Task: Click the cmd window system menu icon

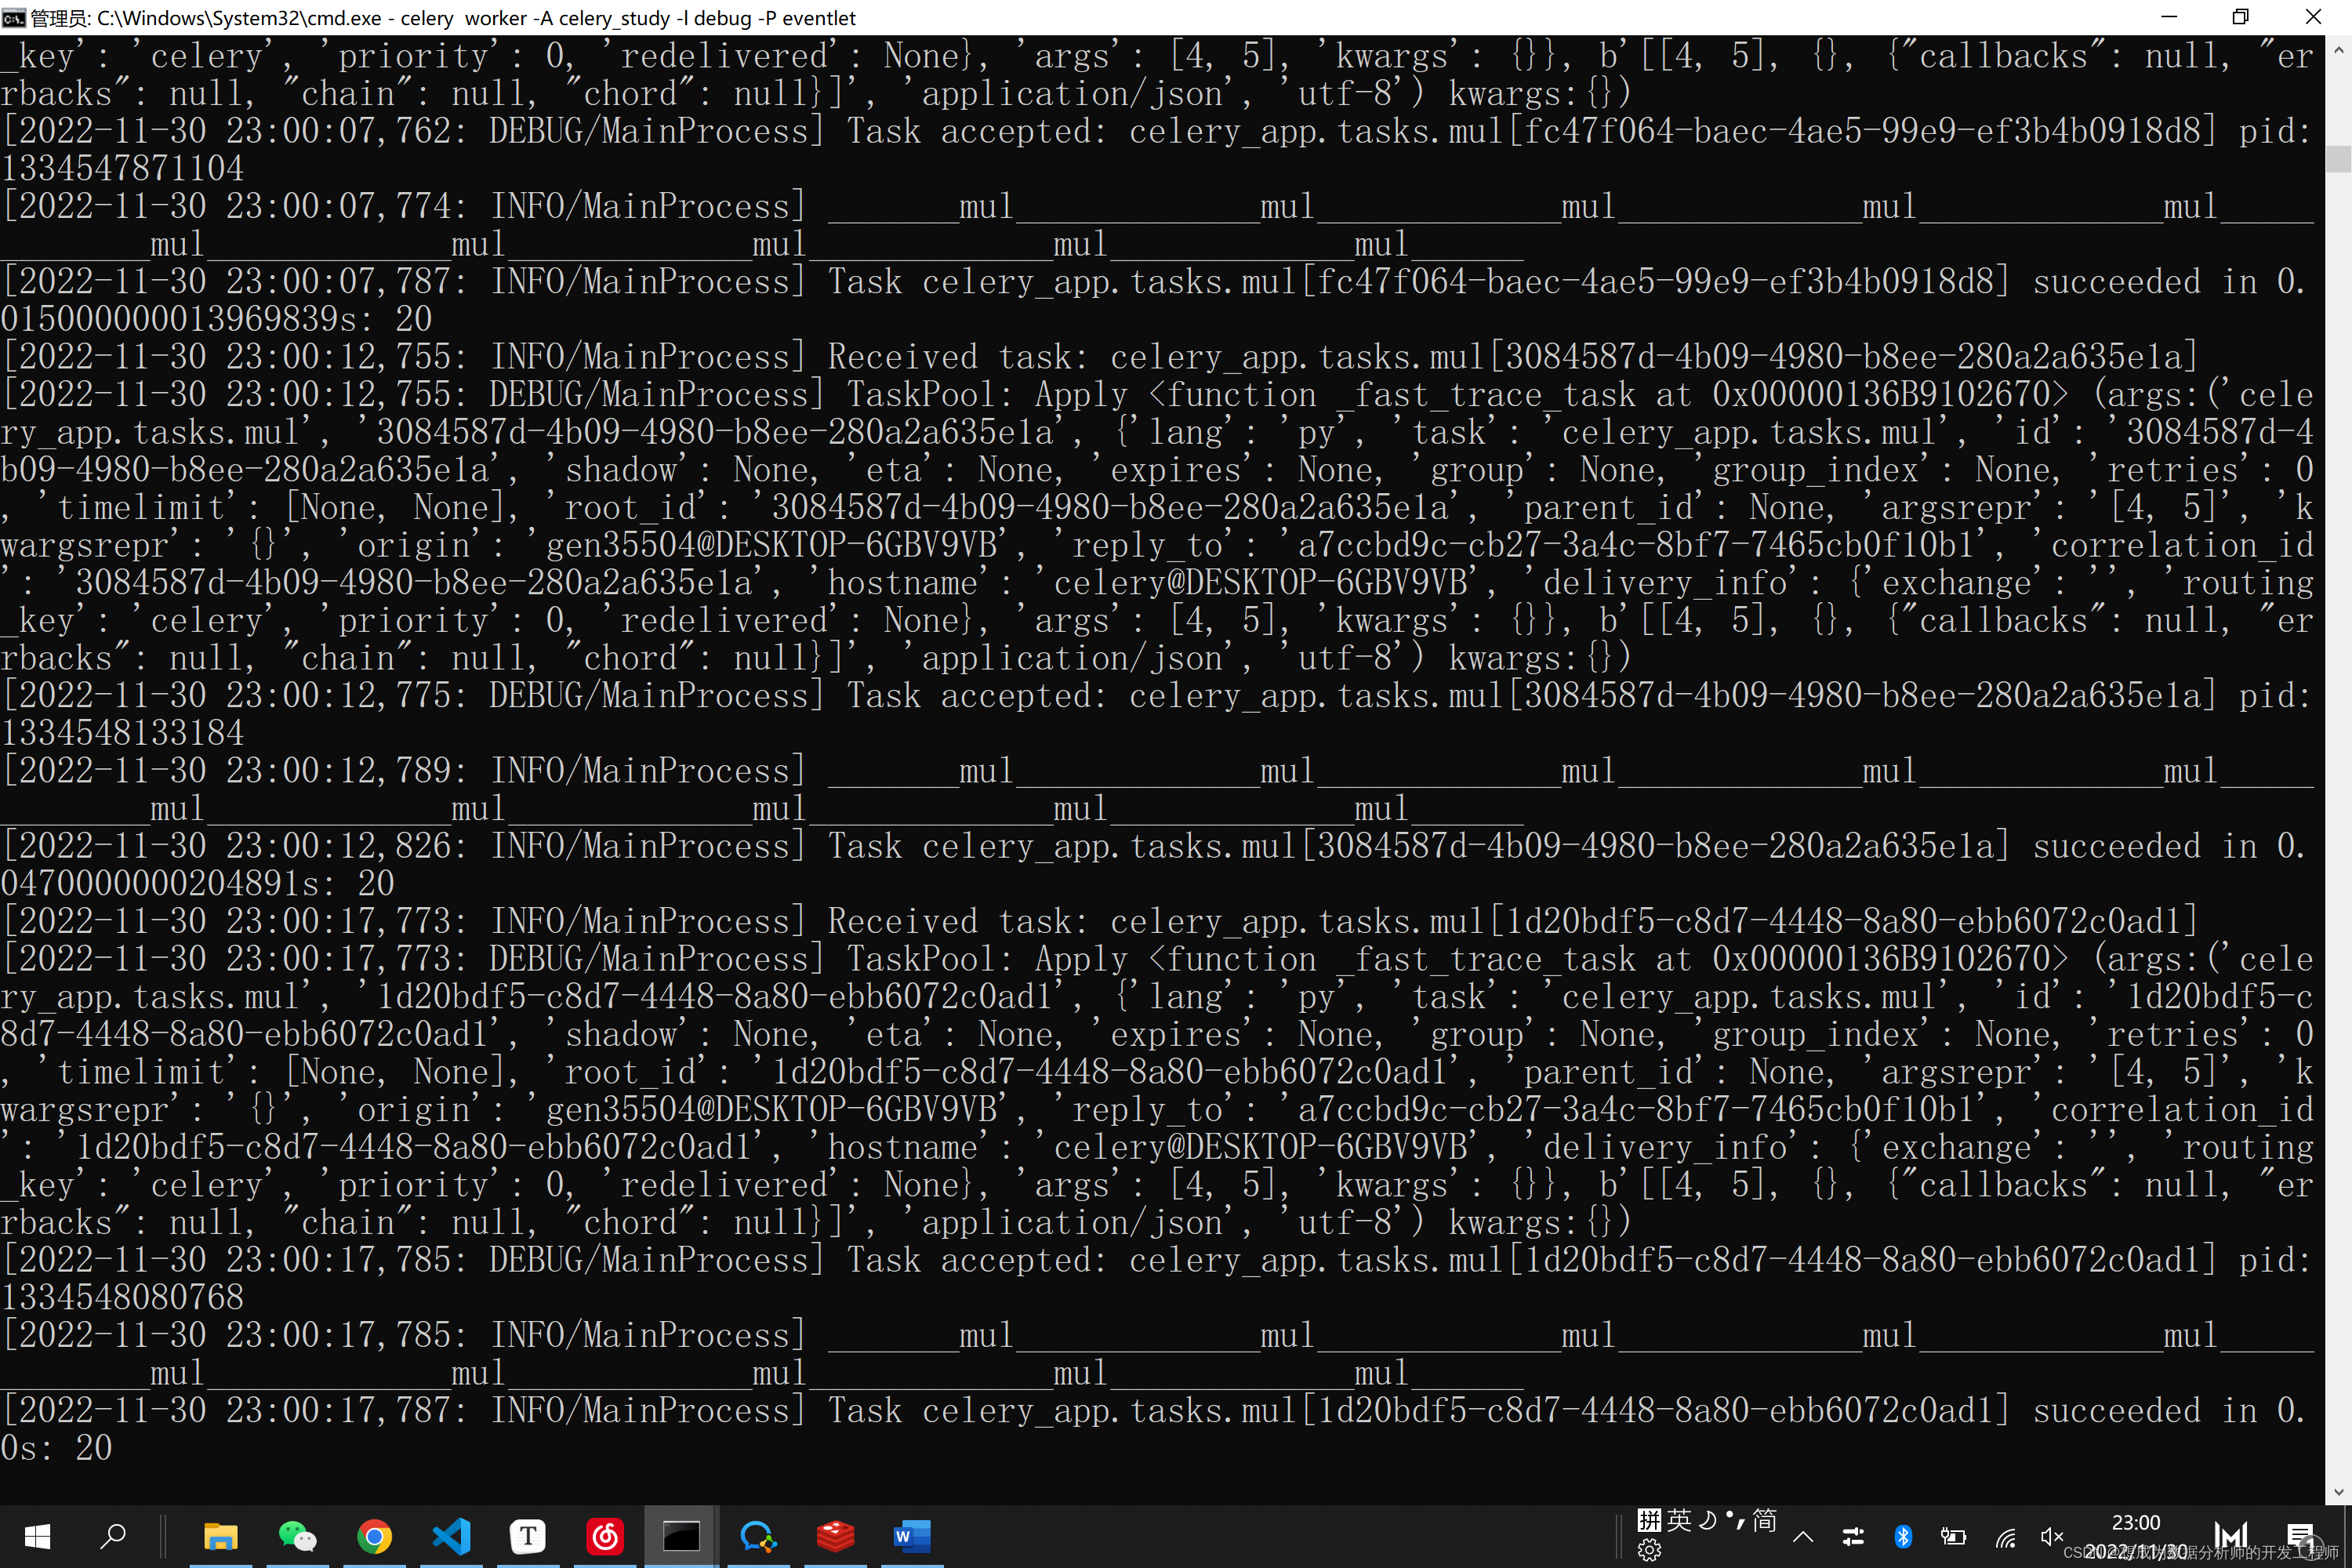Action: [14, 18]
